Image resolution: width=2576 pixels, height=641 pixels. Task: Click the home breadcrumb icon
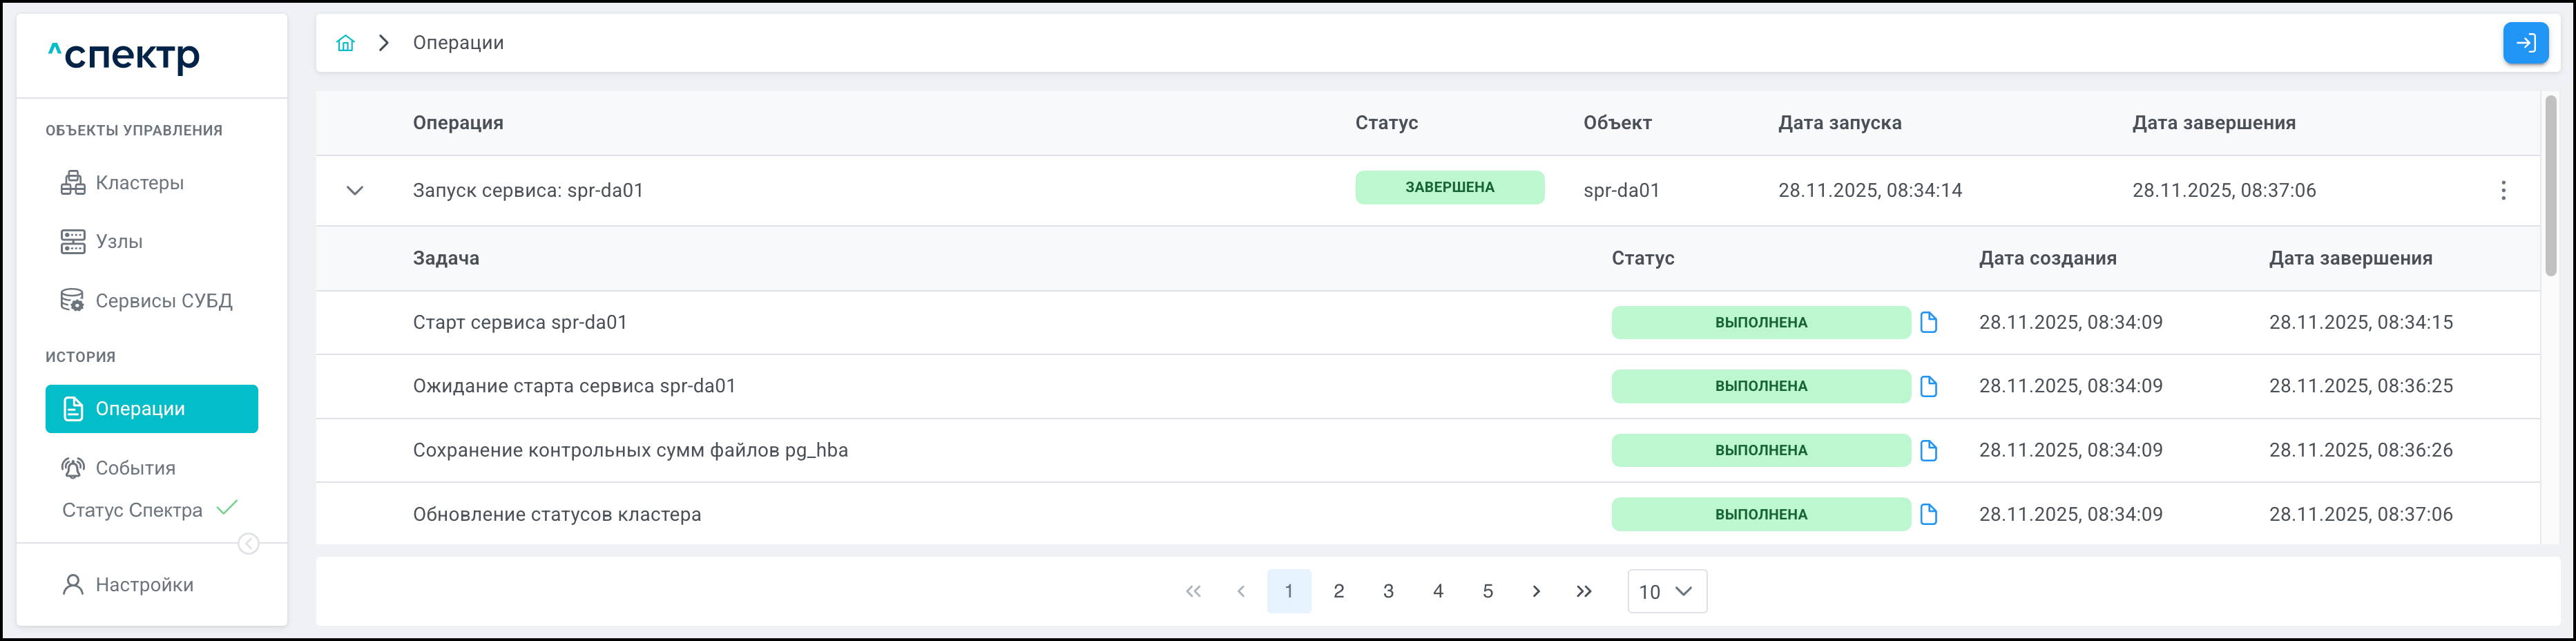[x=345, y=43]
